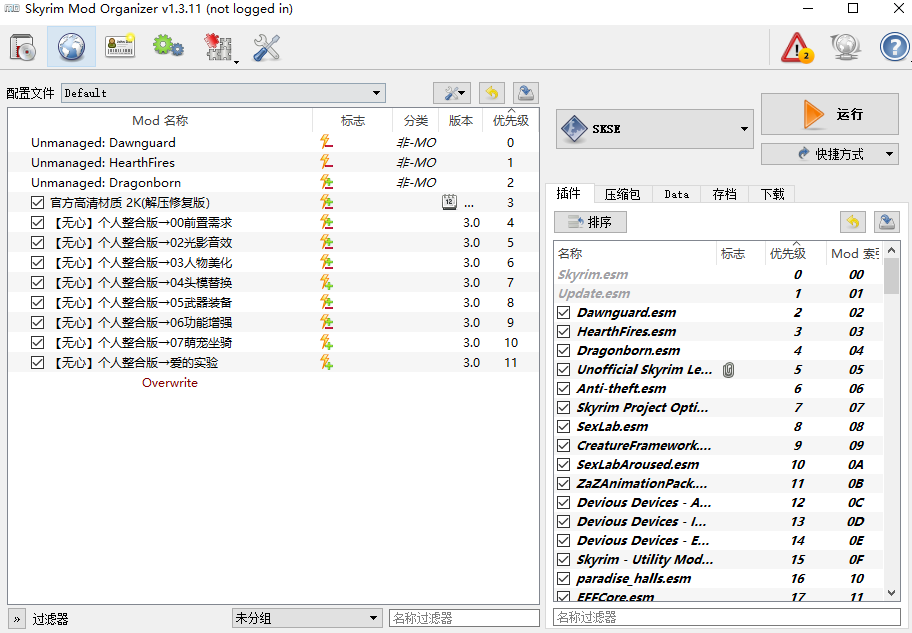The width and height of the screenshot is (912, 633).
Task: Click conflict flag icon of 爱的实验 mod
Action: pyautogui.click(x=326, y=362)
